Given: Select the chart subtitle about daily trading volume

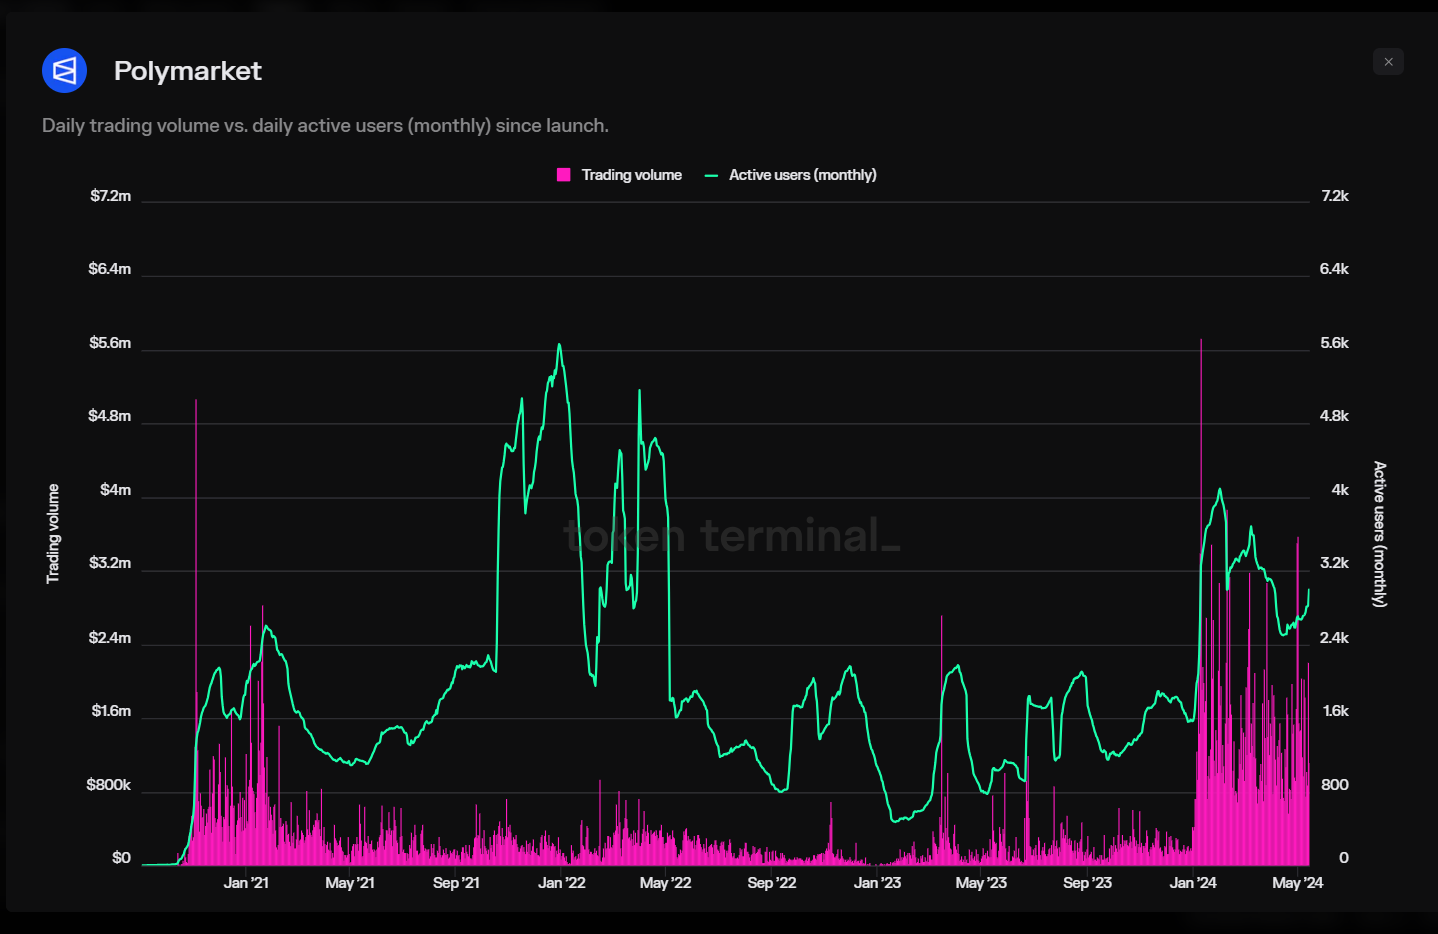Looking at the screenshot, I should pos(325,126).
